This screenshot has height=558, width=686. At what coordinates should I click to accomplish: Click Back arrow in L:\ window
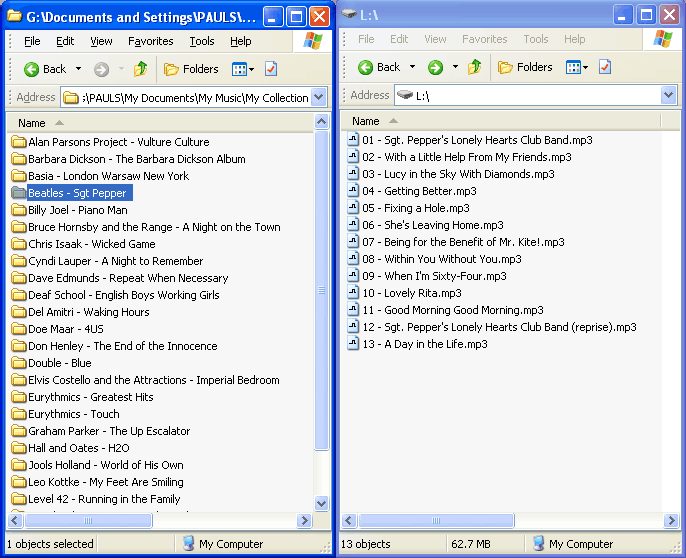[365, 67]
